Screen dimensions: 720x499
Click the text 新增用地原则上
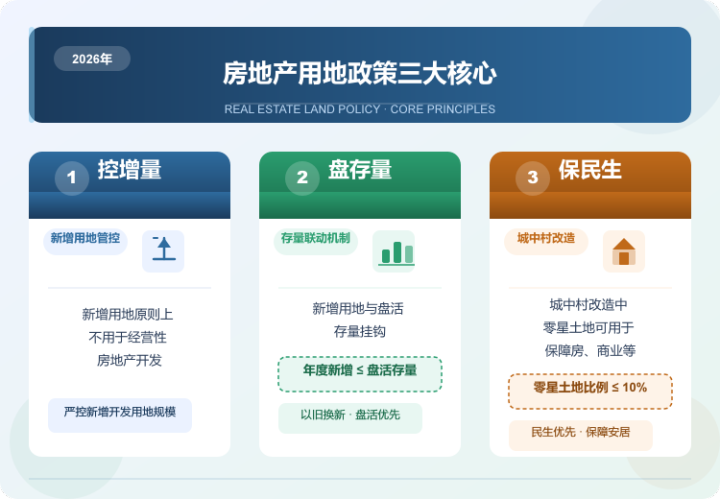pos(128,315)
